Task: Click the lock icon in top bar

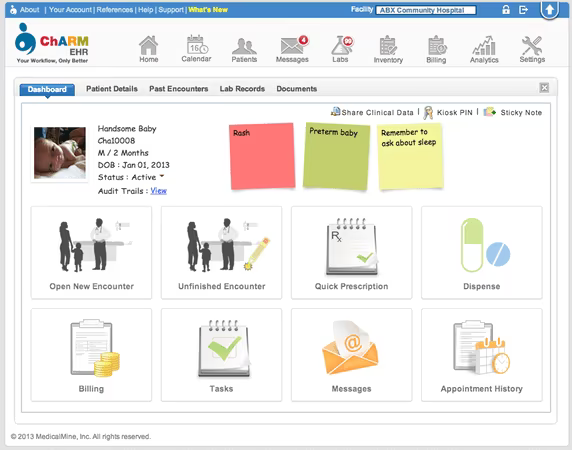Action: tap(506, 9)
